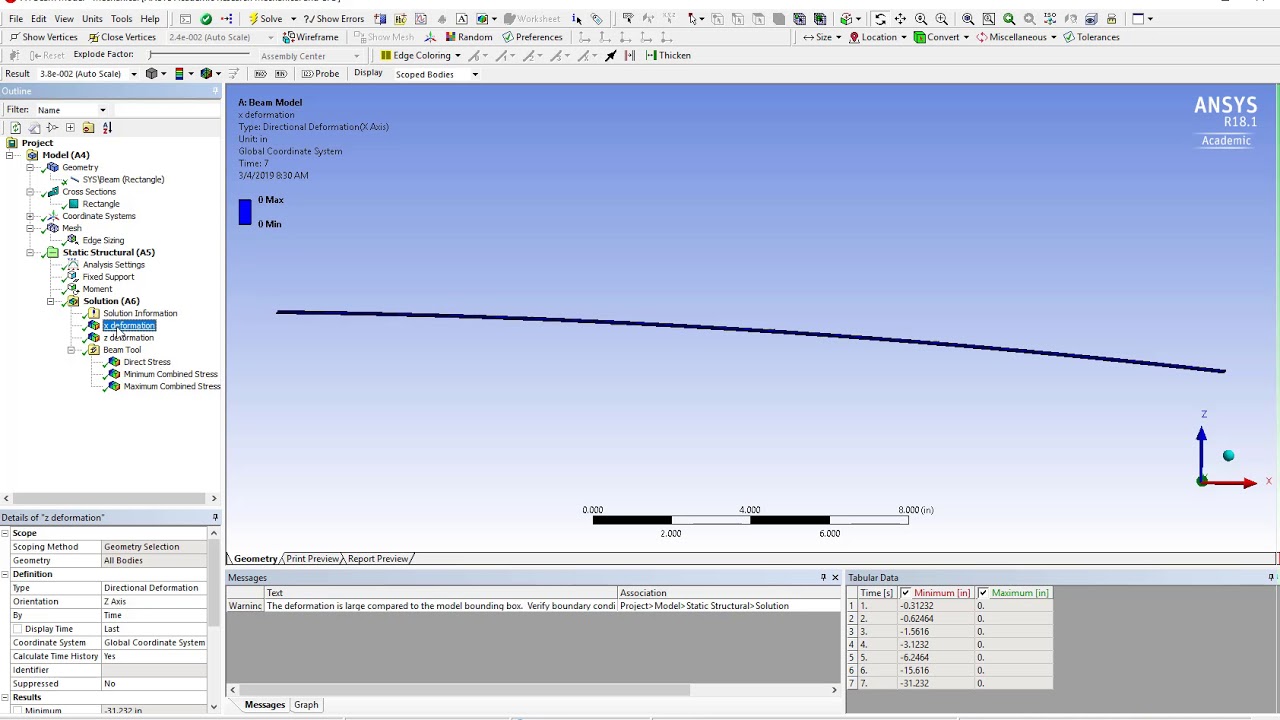This screenshot has width=1280, height=720.
Task: Open the Edge Coloring dropdown
Action: (421, 55)
